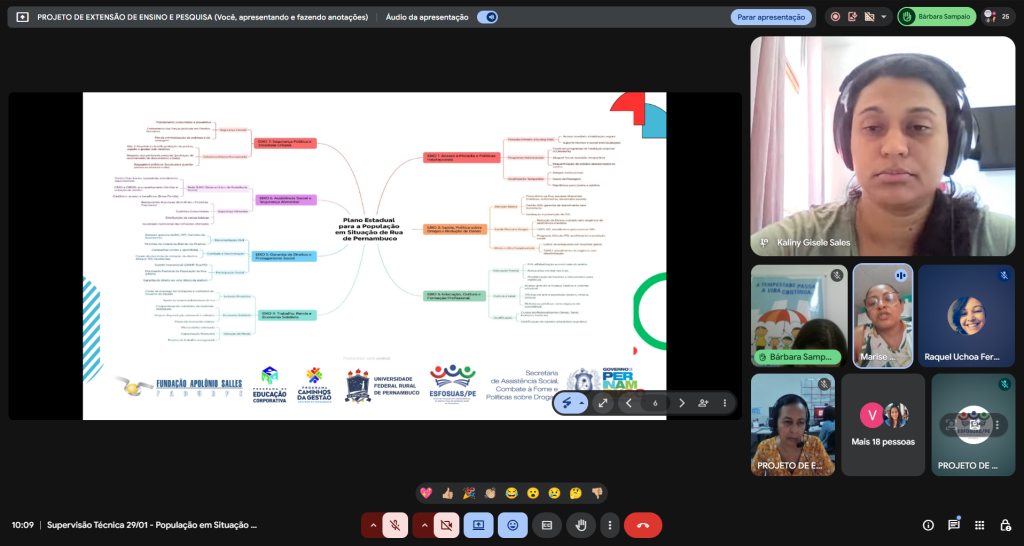
Task: Send the laughing face emoji reaction
Action: point(512,493)
